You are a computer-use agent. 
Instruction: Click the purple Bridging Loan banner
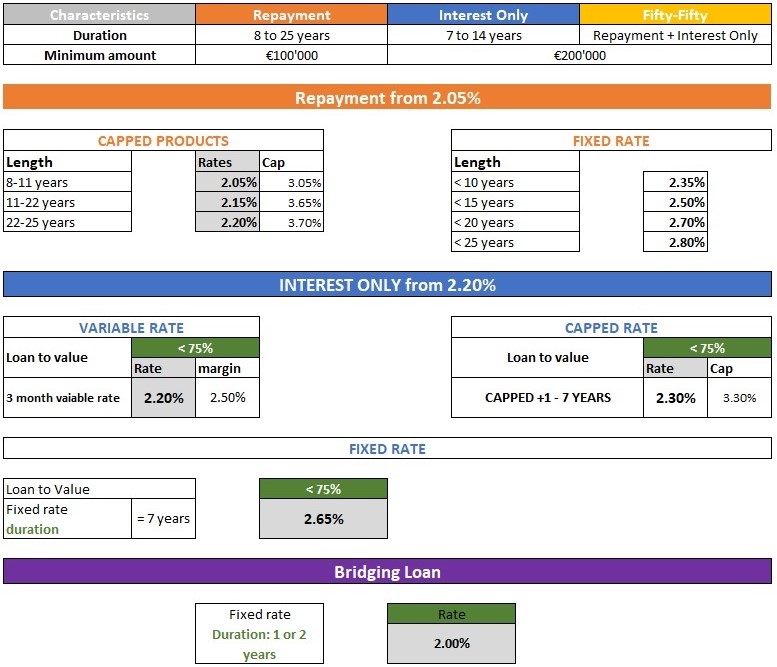(387, 572)
